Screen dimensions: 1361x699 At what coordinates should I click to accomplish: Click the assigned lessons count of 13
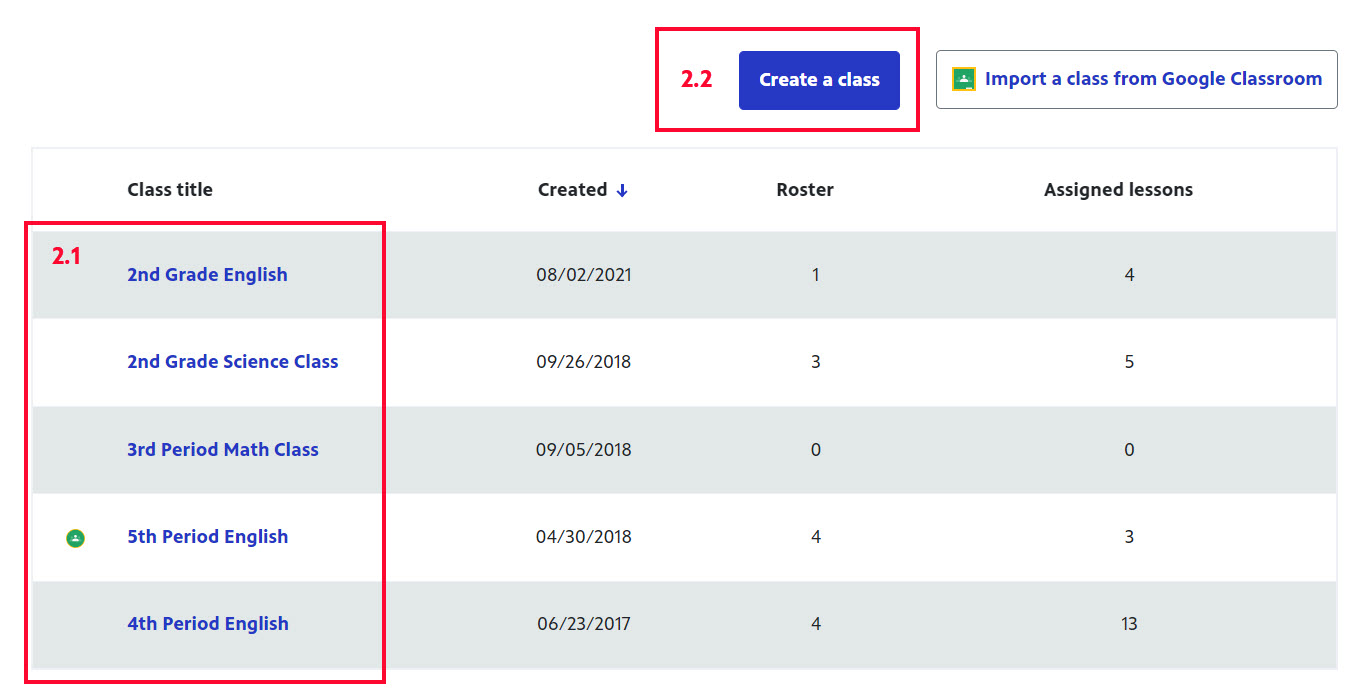(x=1129, y=624)
